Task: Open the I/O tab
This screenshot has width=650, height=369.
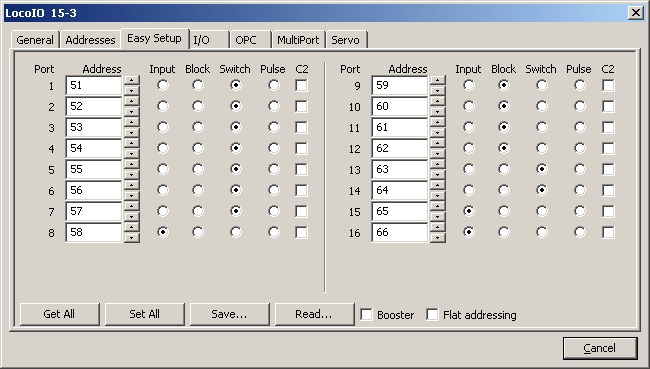Action: [209, 40]
